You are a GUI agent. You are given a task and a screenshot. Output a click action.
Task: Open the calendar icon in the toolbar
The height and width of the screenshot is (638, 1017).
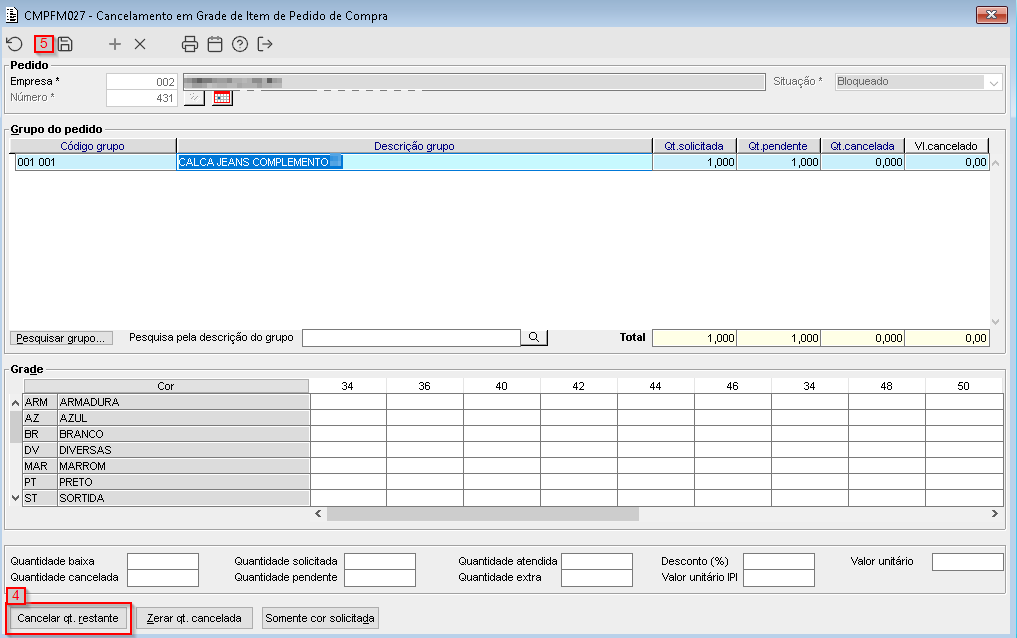(215, 44)
